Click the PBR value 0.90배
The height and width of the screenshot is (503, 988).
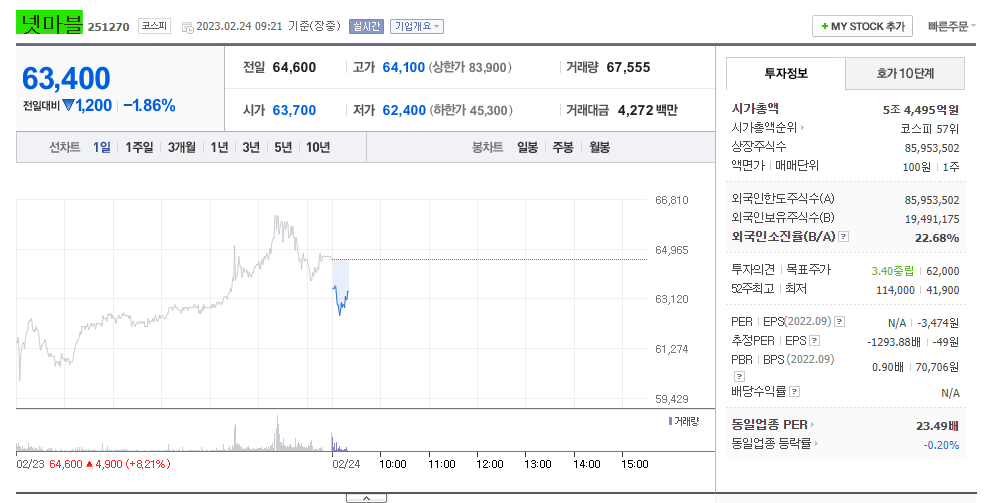click(887, 367)
